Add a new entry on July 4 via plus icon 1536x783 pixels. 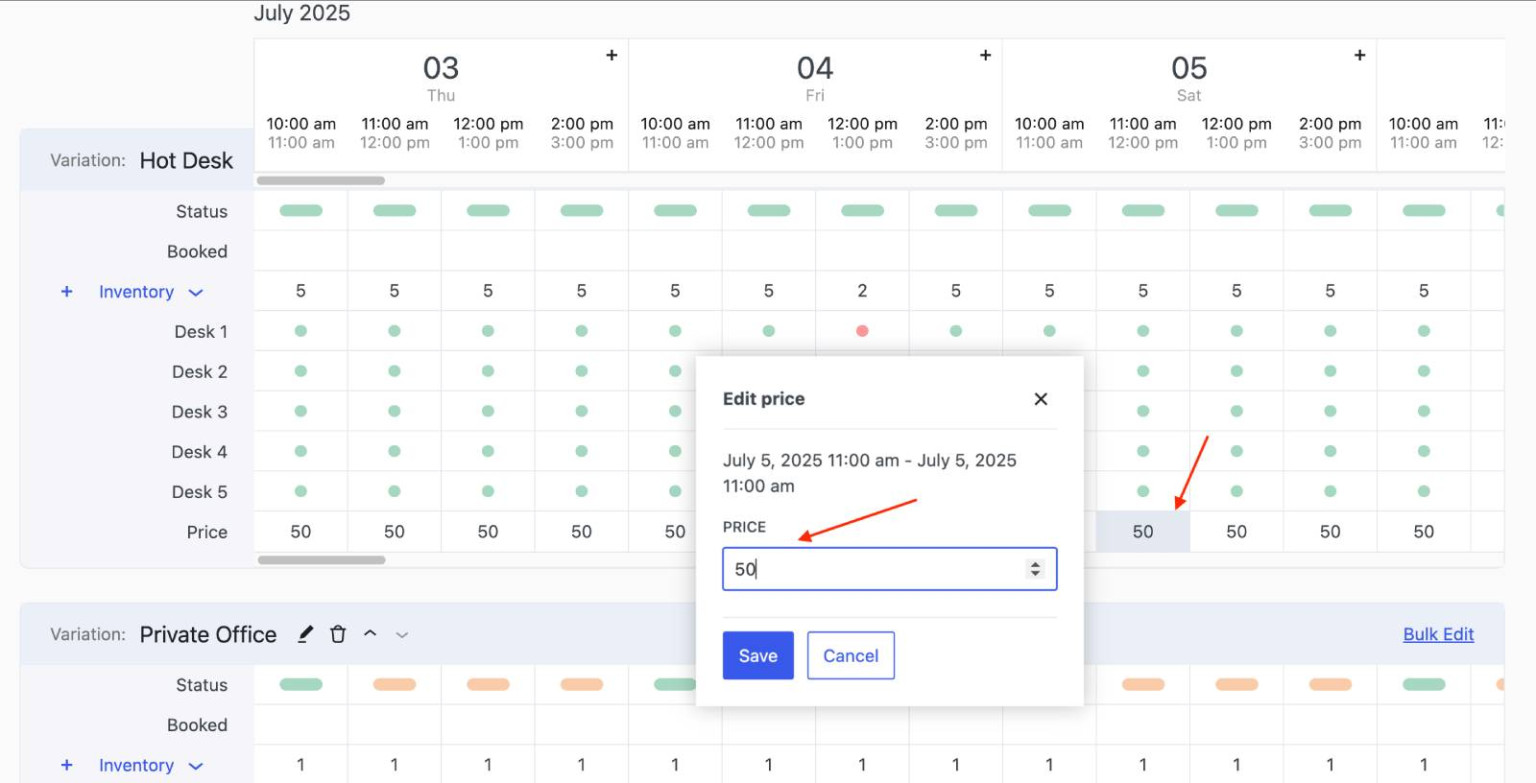985,55
